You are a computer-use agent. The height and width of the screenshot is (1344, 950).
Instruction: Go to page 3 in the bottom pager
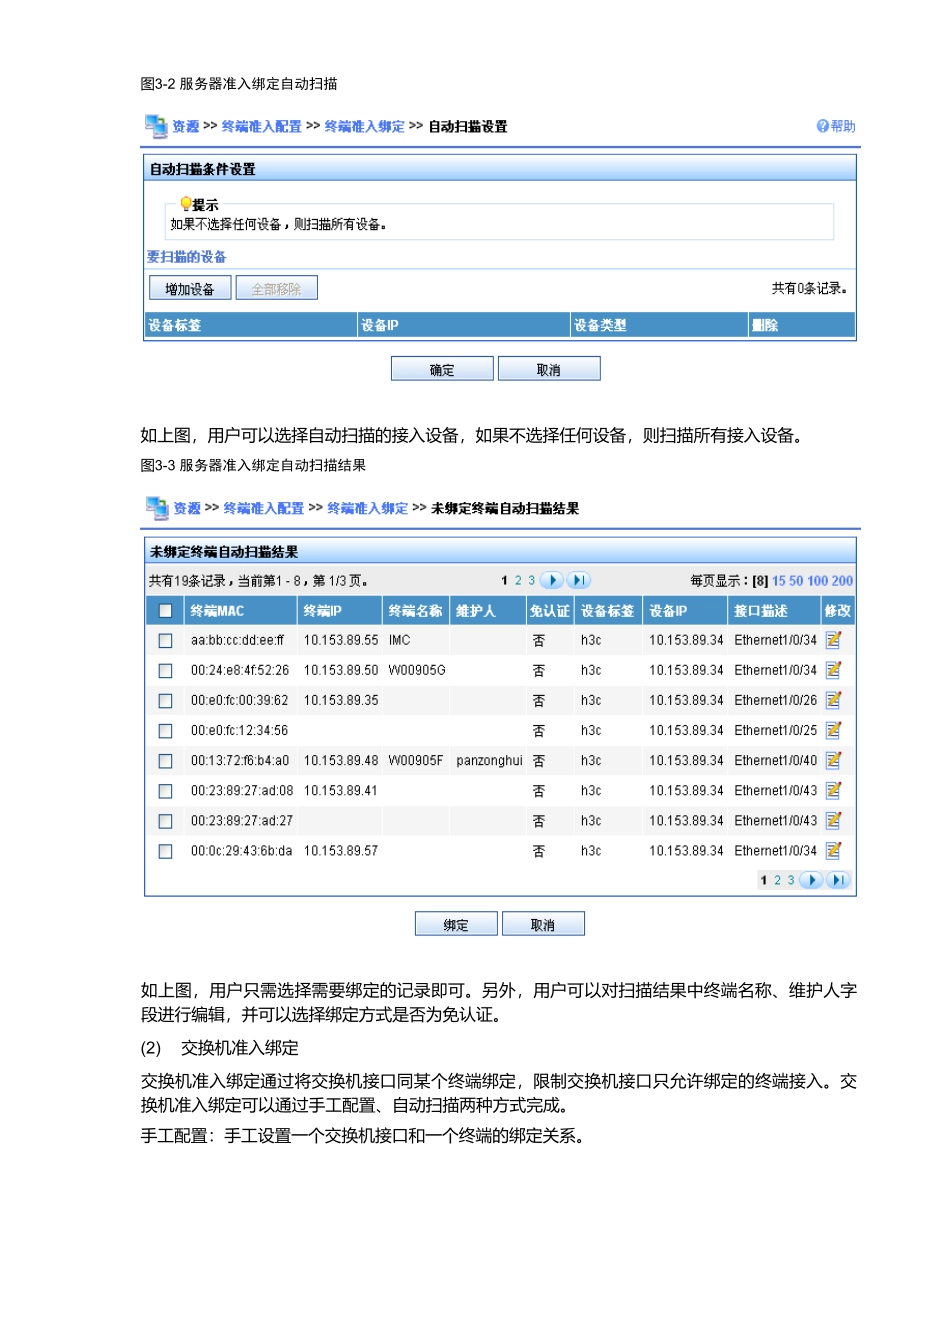coord(790,880)
